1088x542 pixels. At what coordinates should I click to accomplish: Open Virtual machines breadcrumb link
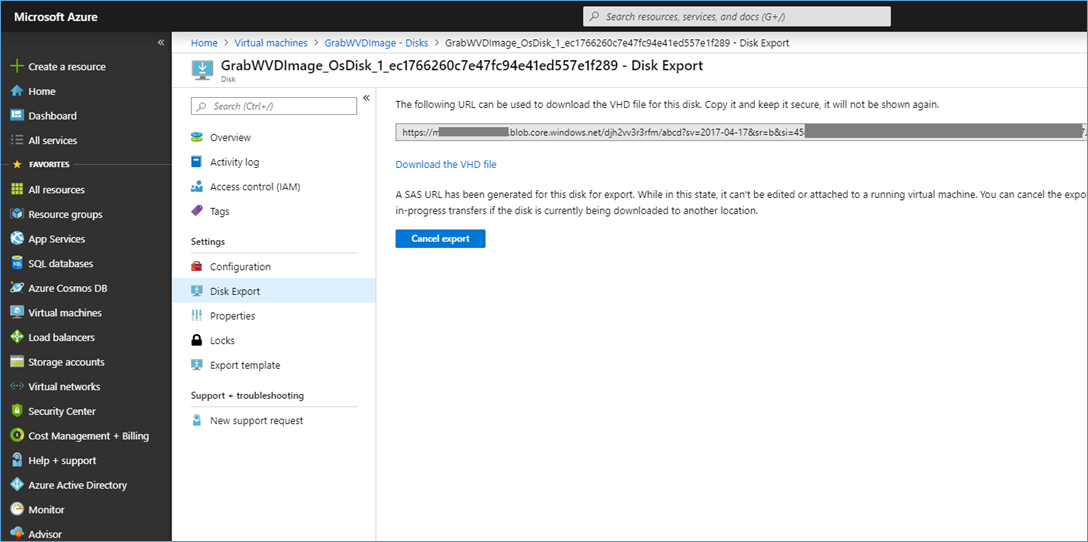click(271, 43)
